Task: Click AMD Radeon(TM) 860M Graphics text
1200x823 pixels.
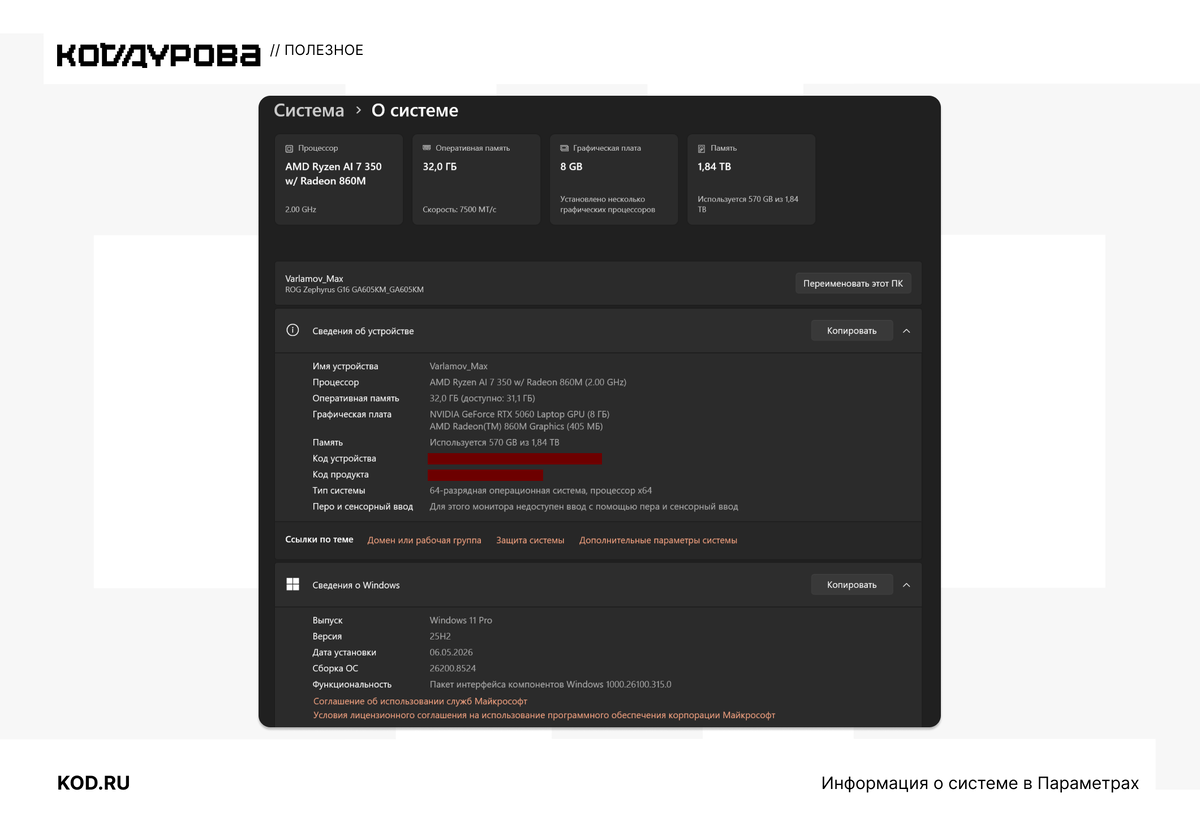Action: click(516, 426)
